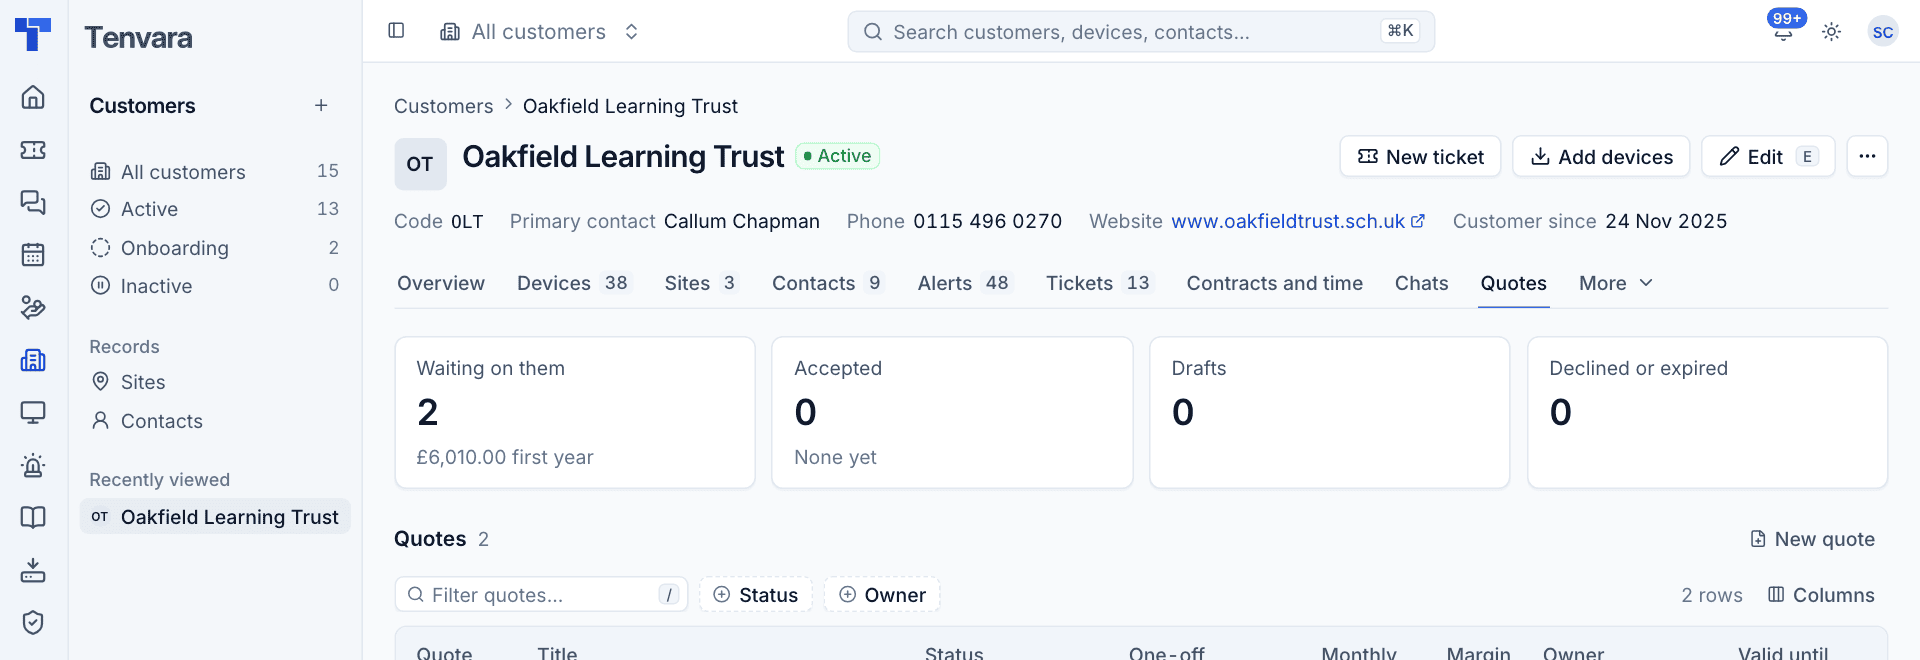
Task: Open the www.oakfieldtrust.sch.uk website link
Action: click(x=1298, y=221)
